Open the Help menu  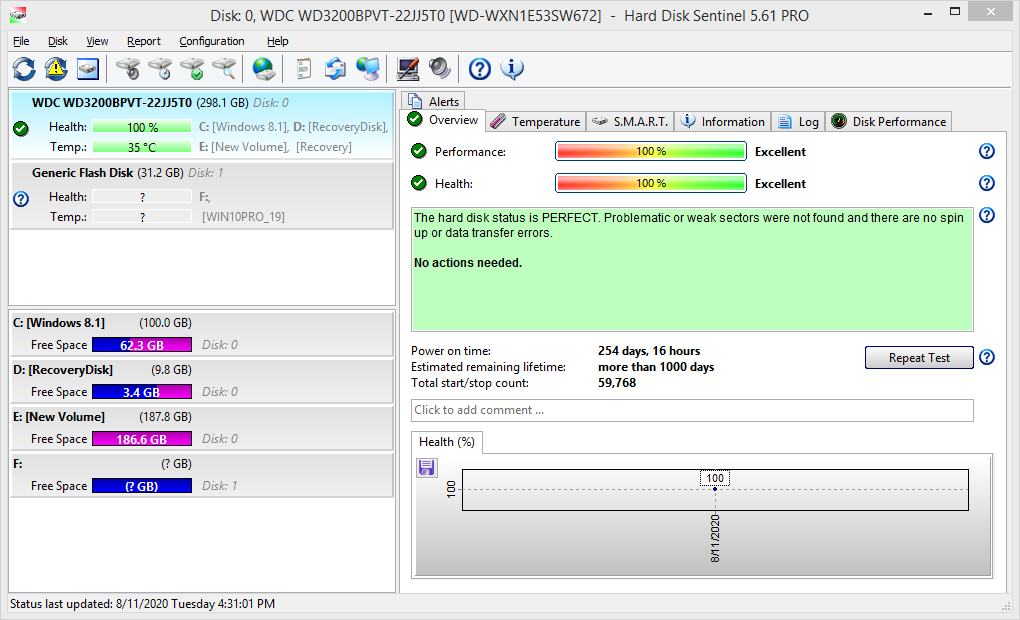pos(277,41)
